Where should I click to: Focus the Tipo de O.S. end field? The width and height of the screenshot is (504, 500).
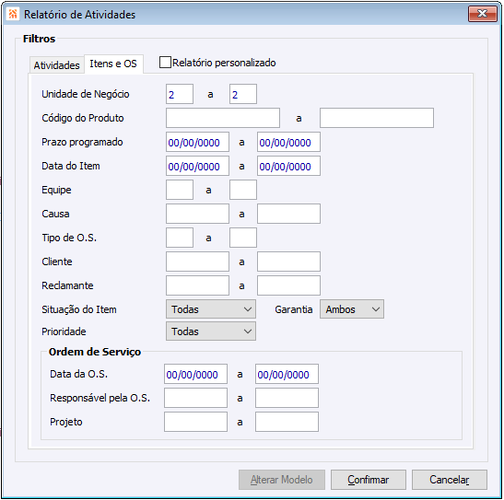pyautogui.click(x=243, y=238)
